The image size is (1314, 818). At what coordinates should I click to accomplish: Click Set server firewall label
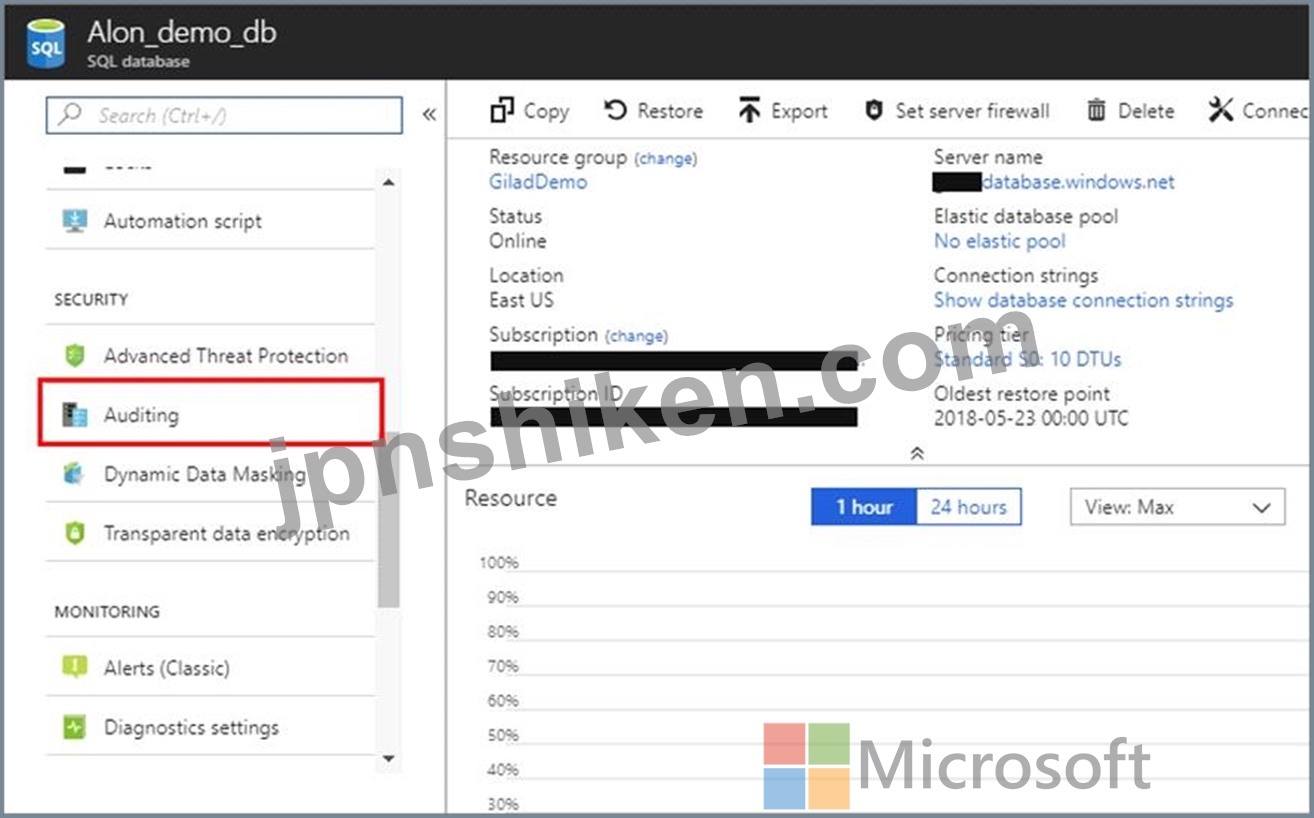972,111
